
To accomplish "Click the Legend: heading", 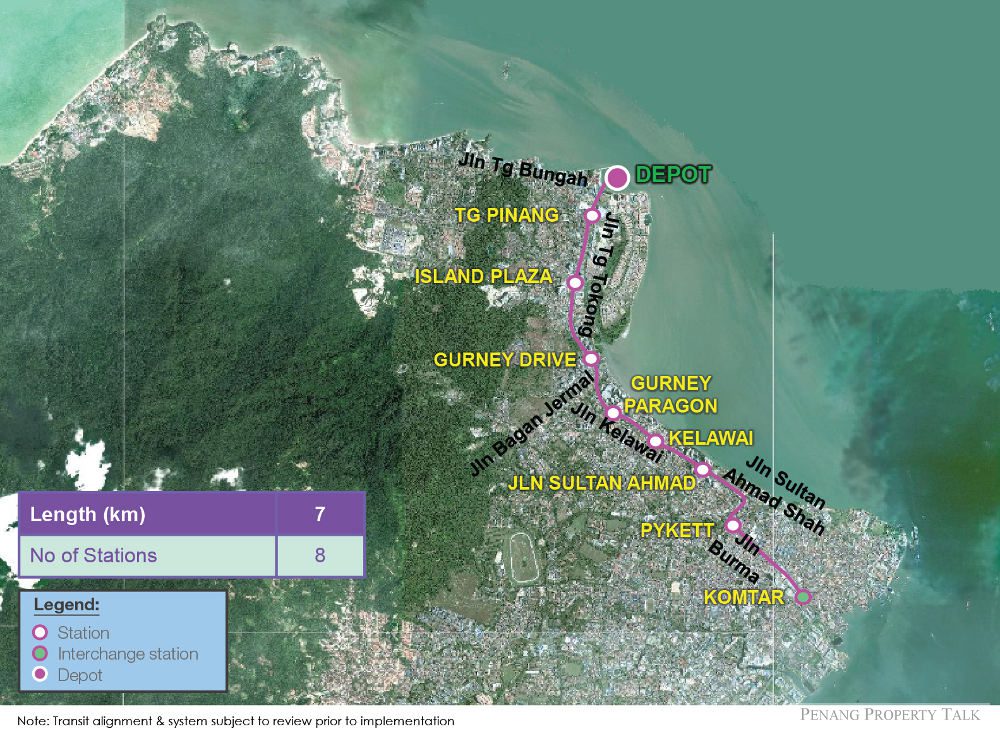I will click(x=67, y=605).
